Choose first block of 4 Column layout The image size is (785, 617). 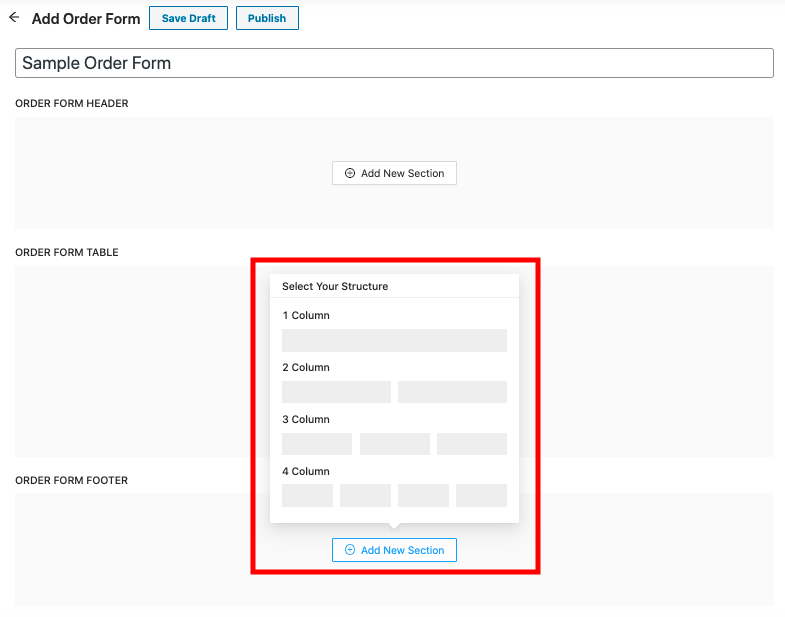(x=307, y=495)
